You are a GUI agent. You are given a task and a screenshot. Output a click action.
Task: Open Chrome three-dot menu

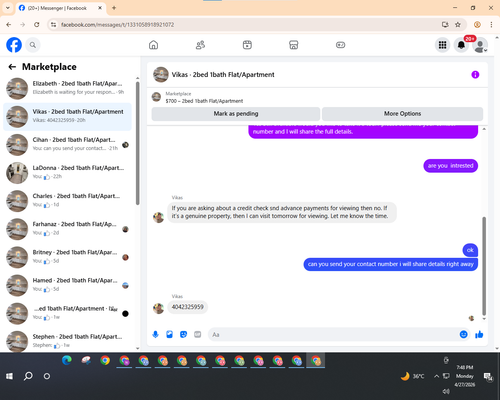(x=491, y=25)
